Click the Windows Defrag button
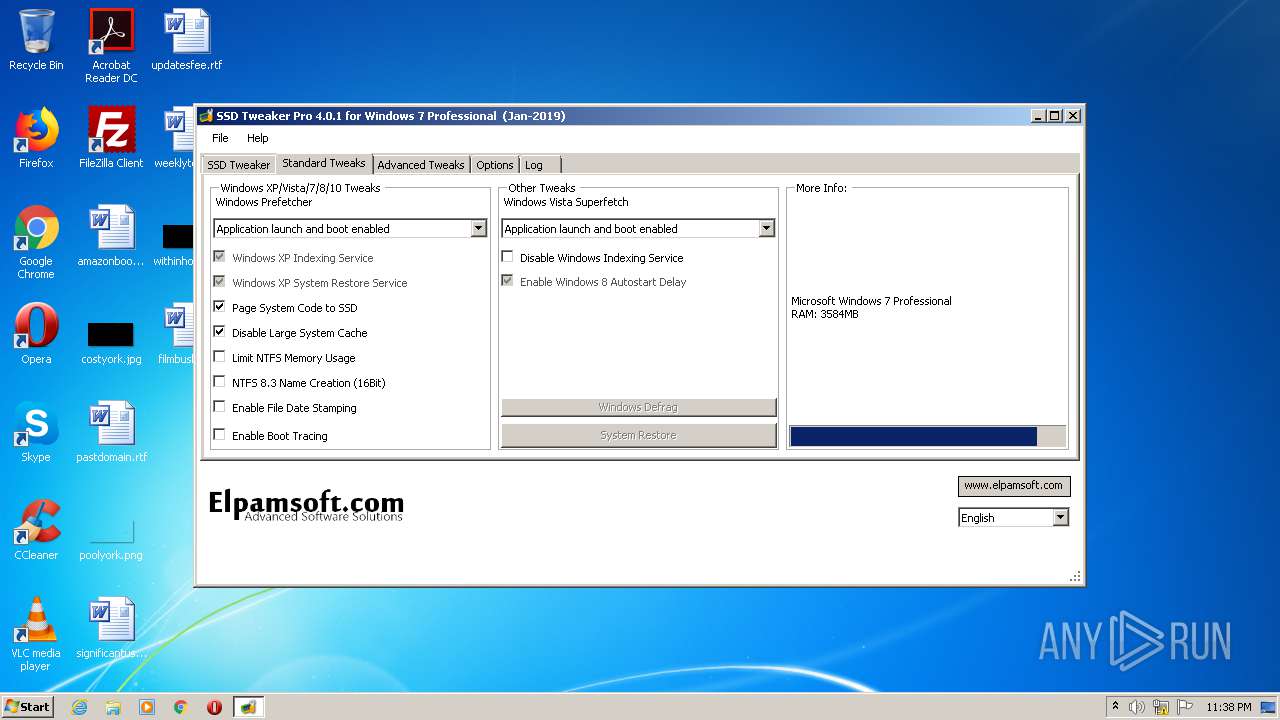Viewport: 1280px width, 720px height. tap(638, 407)
